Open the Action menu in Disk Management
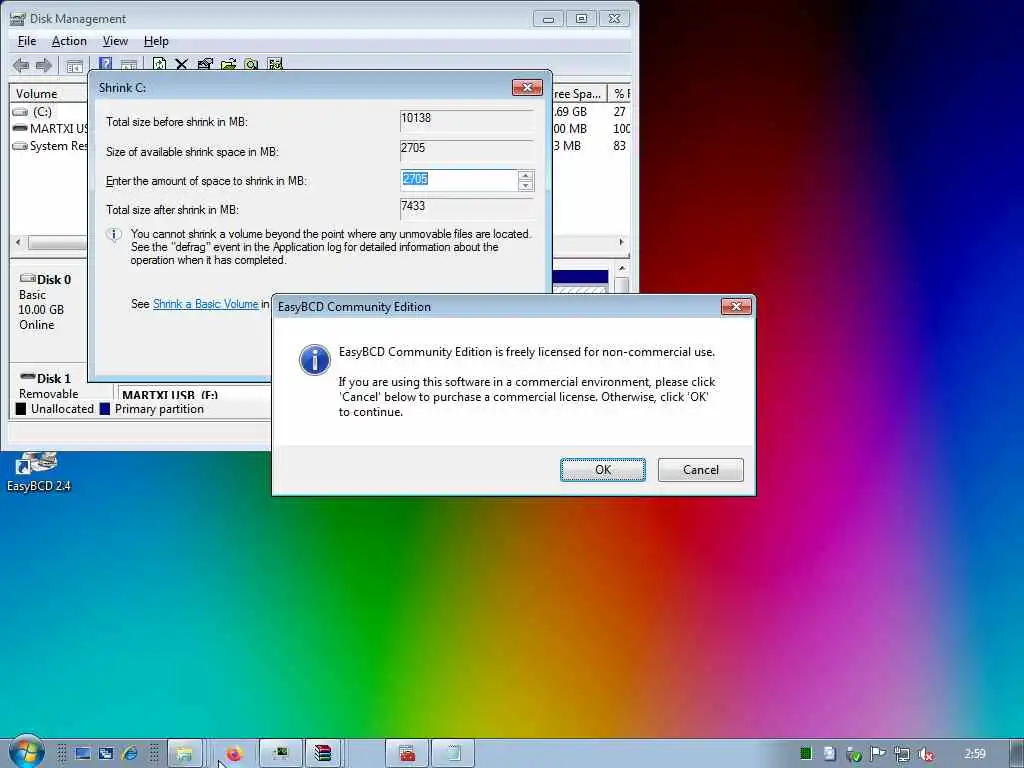The height and width of the screenshot is (768, 1024). pyautogui.click(x=69, y=41)
